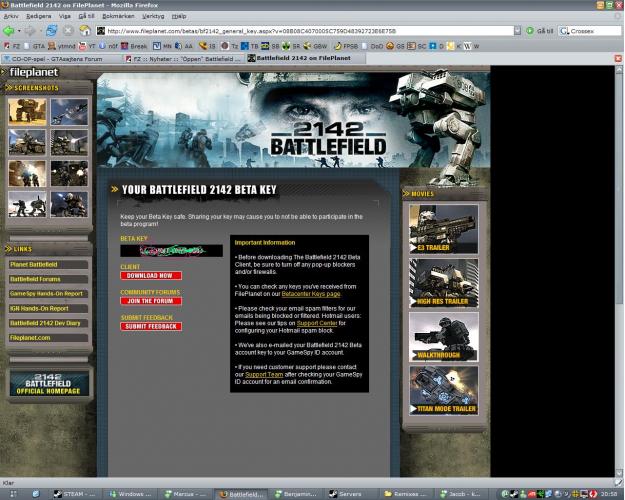625x500 pixels.
Task: Click the Stop loading icon
Action: 68,31
